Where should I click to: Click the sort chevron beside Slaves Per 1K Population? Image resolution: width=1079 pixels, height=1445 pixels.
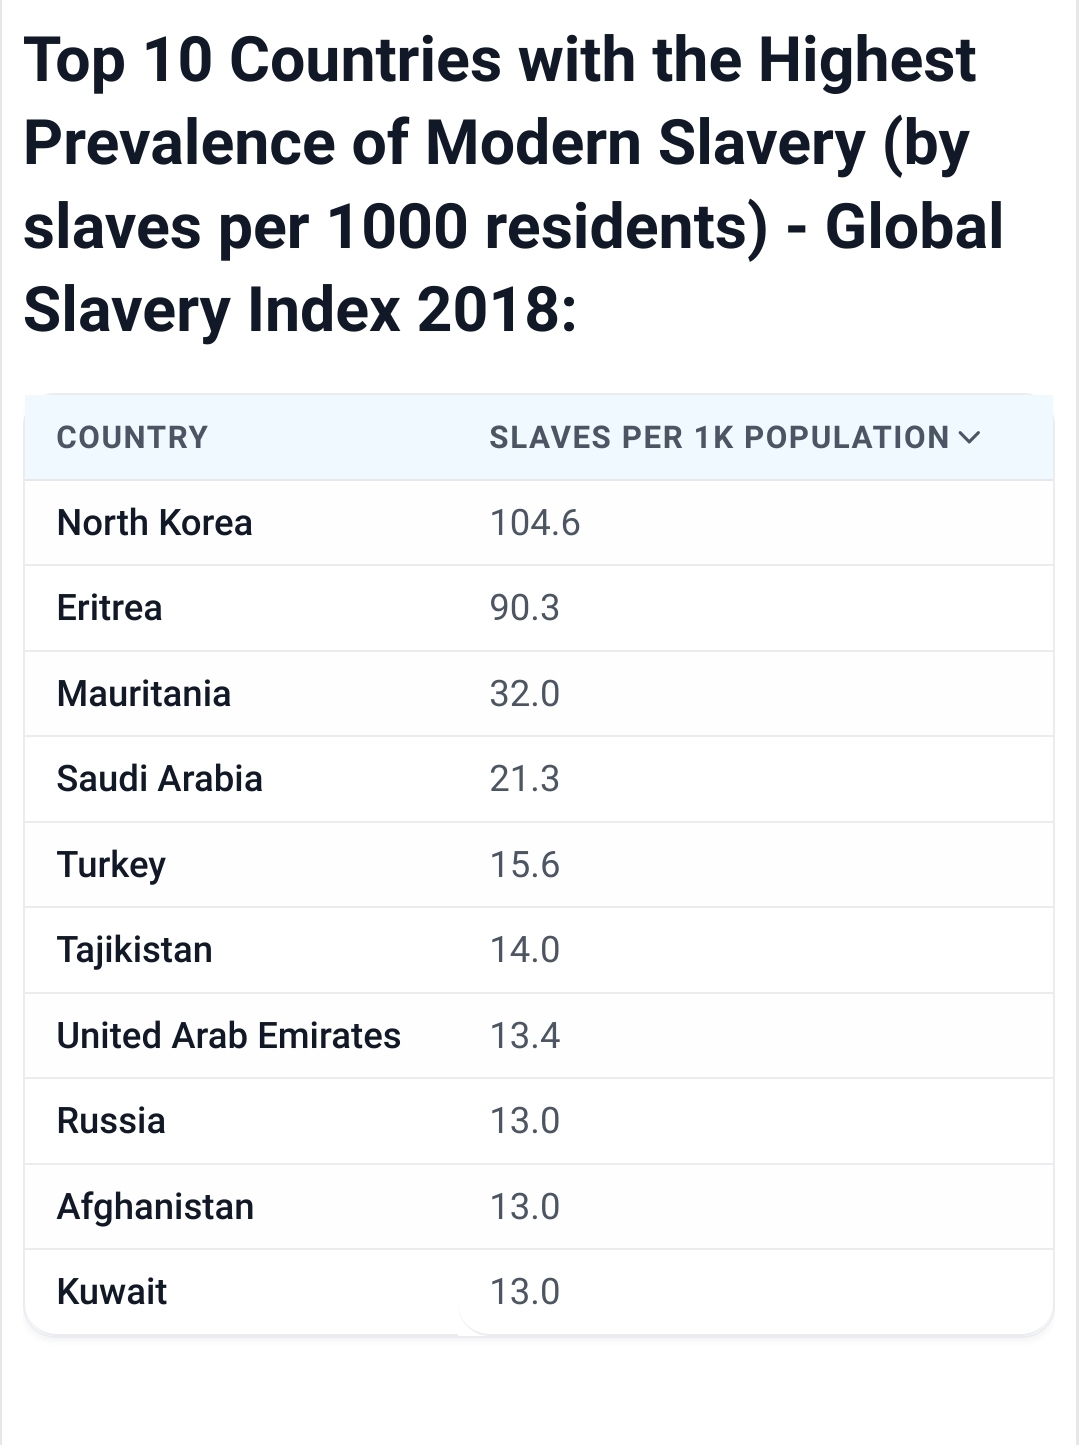[969, 437]
